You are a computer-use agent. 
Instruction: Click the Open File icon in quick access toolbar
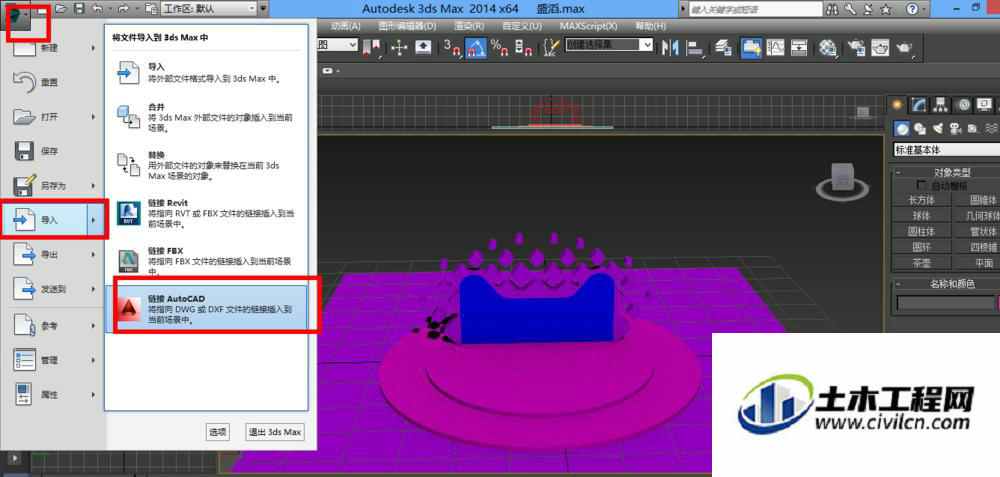(x=61, y=8)
